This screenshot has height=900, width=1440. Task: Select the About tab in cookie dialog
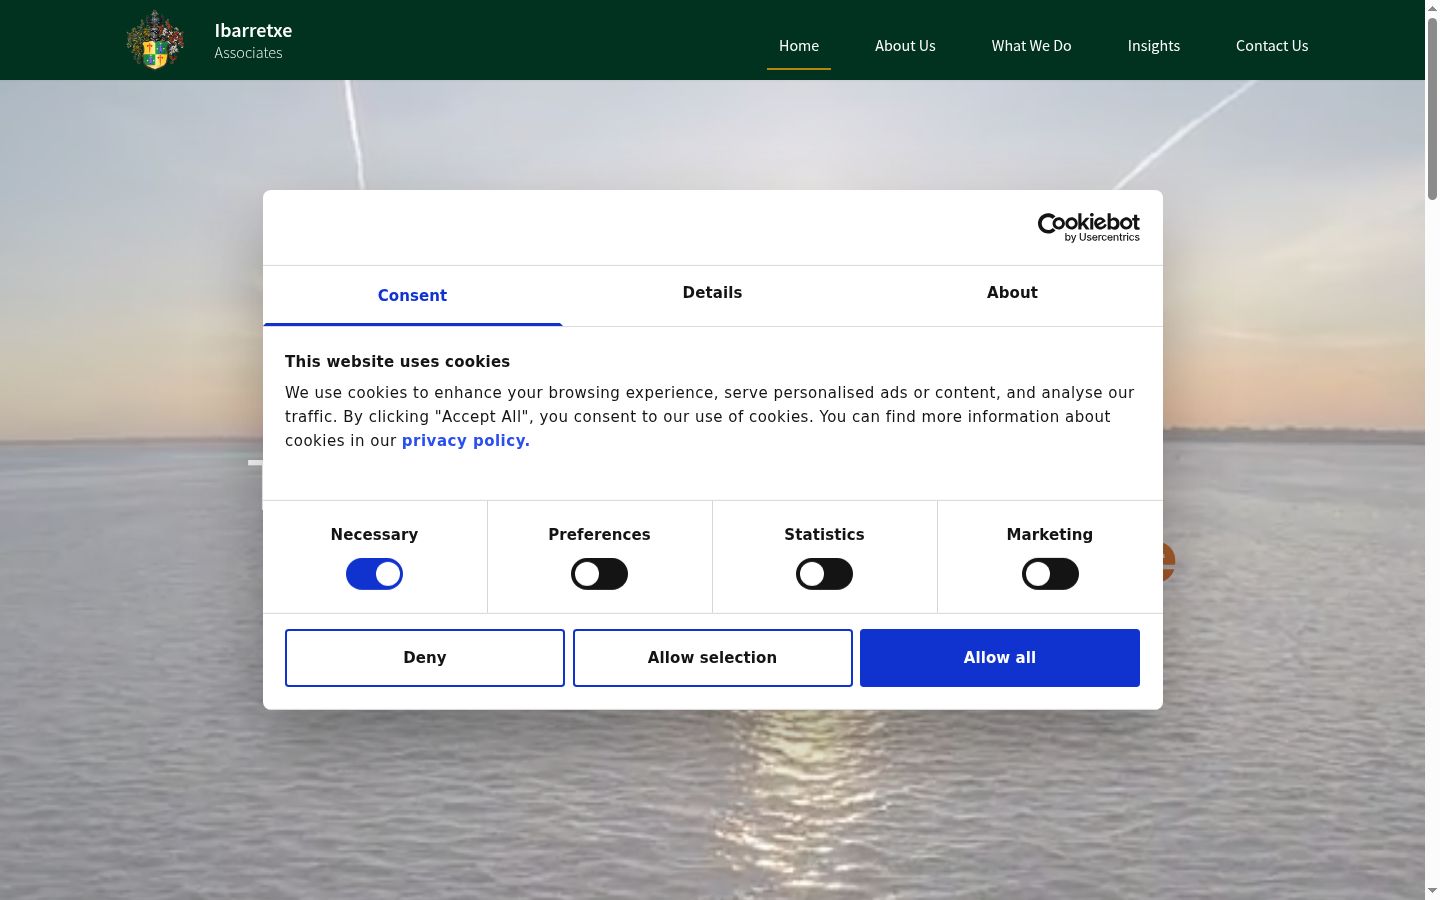[1012, 293]
